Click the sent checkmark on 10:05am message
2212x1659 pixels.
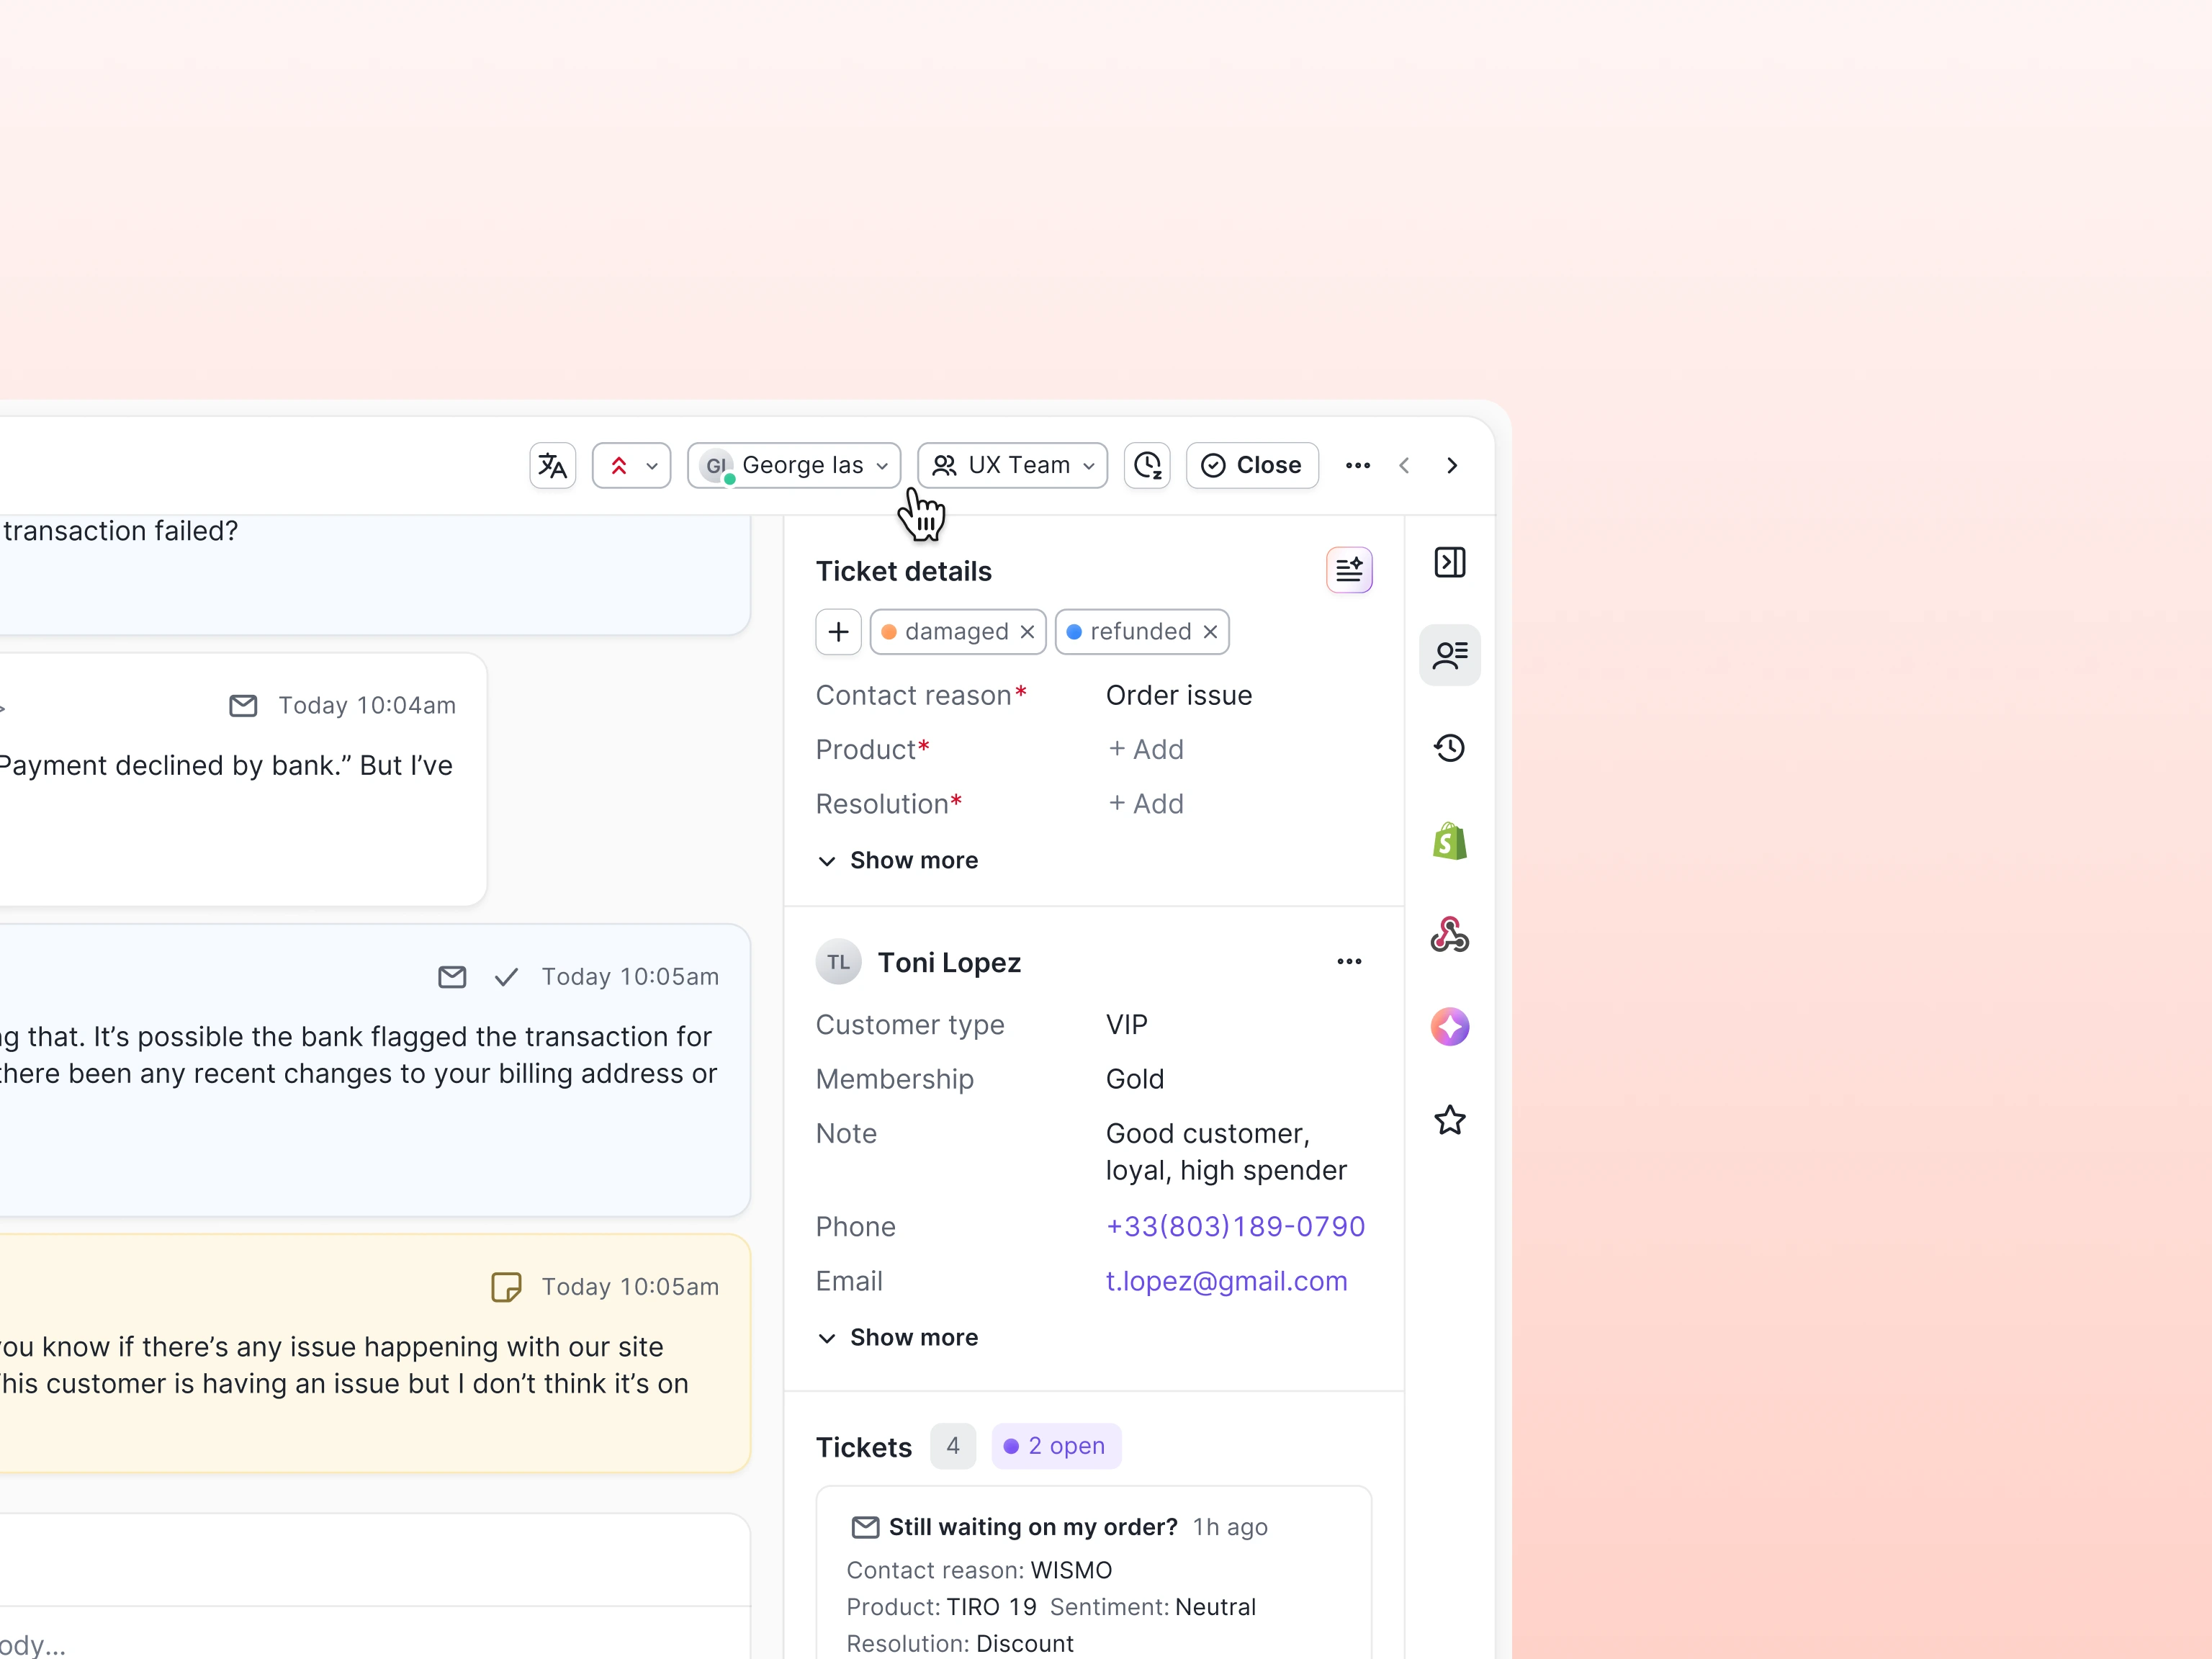(506, 977)
